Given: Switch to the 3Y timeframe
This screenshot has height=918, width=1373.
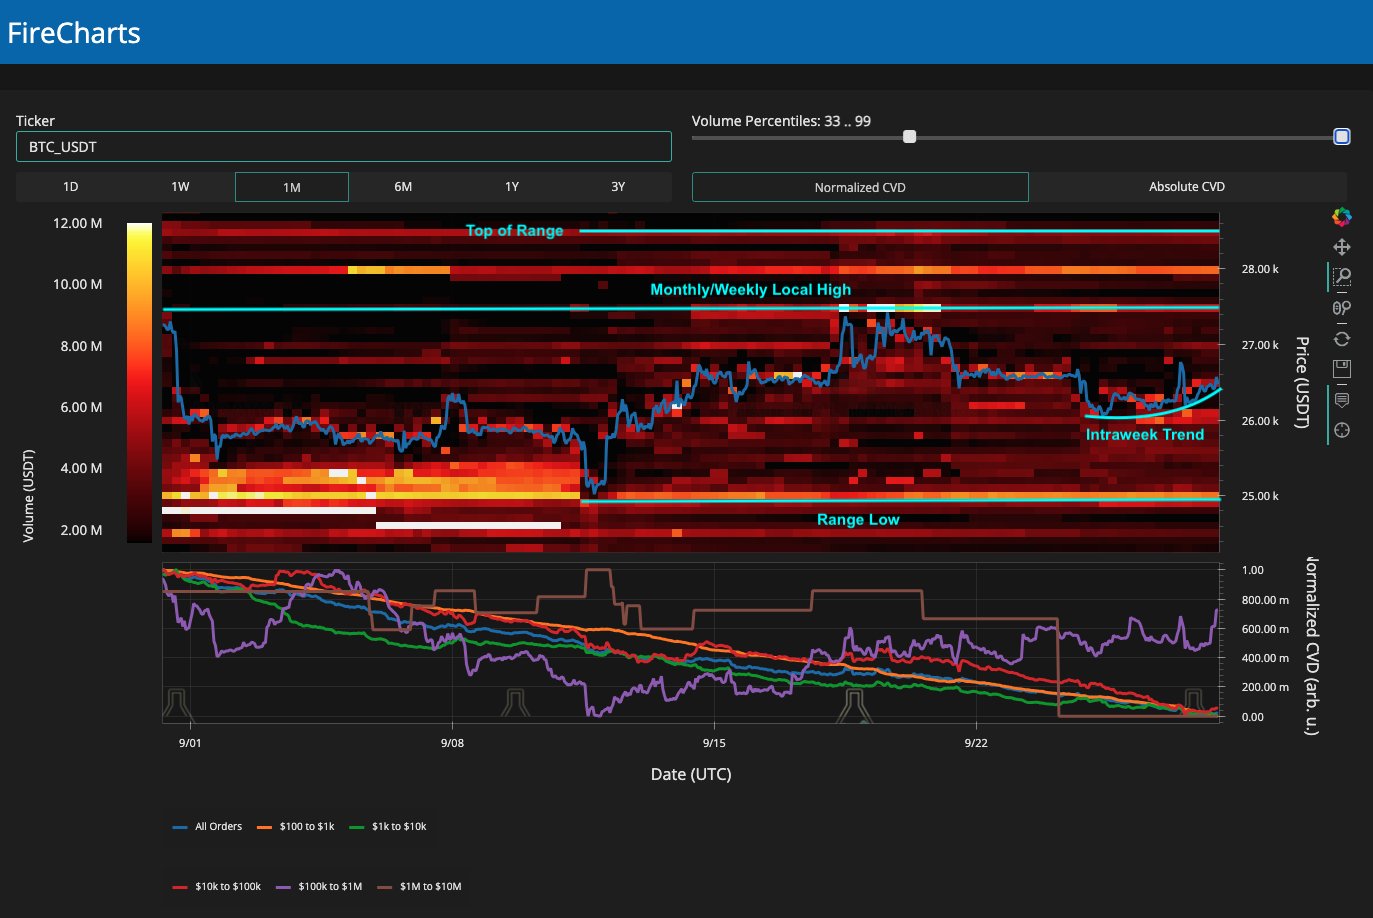Looking at the screenshot, I should tap(618, 187).
